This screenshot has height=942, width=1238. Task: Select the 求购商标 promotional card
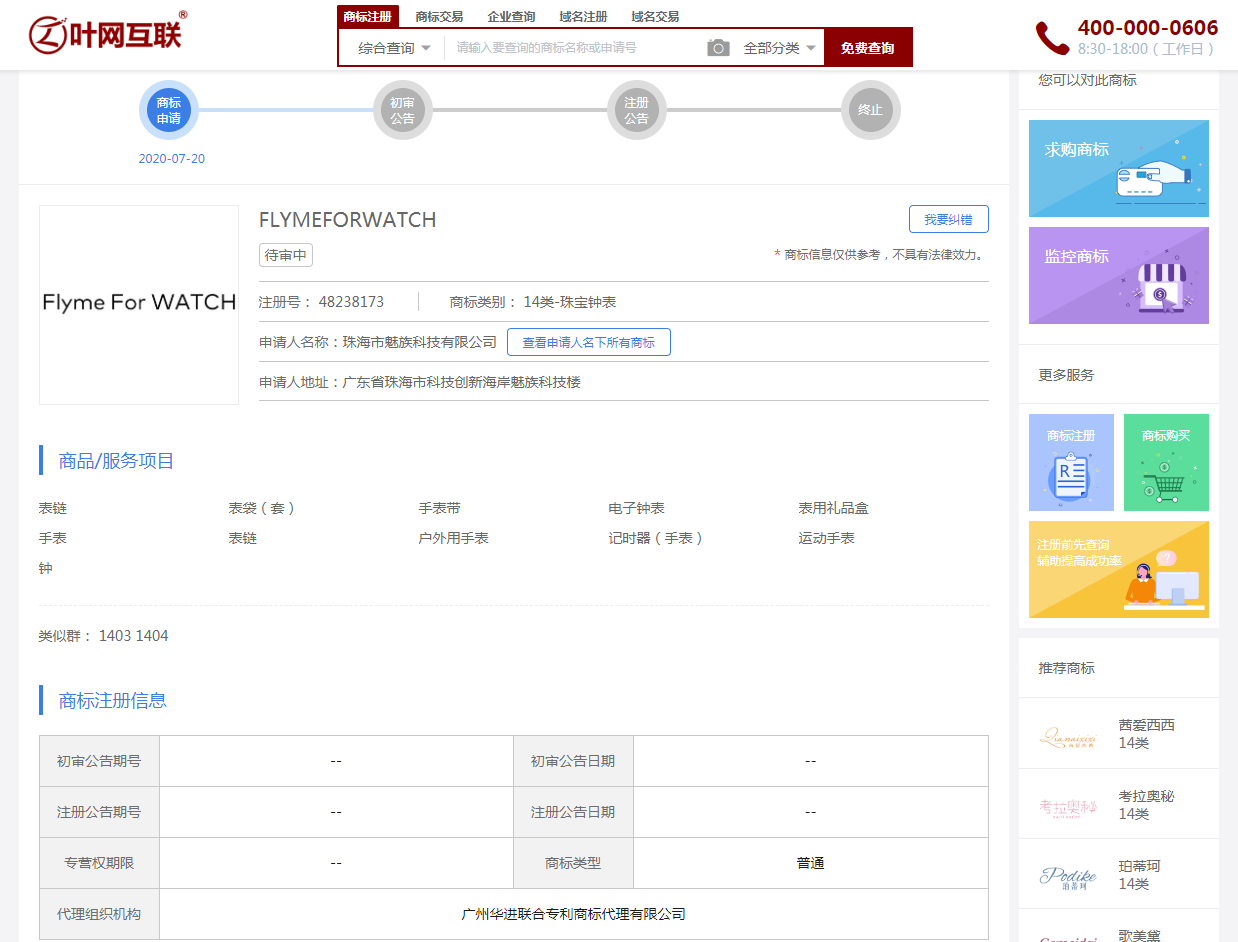[1118, 168]
